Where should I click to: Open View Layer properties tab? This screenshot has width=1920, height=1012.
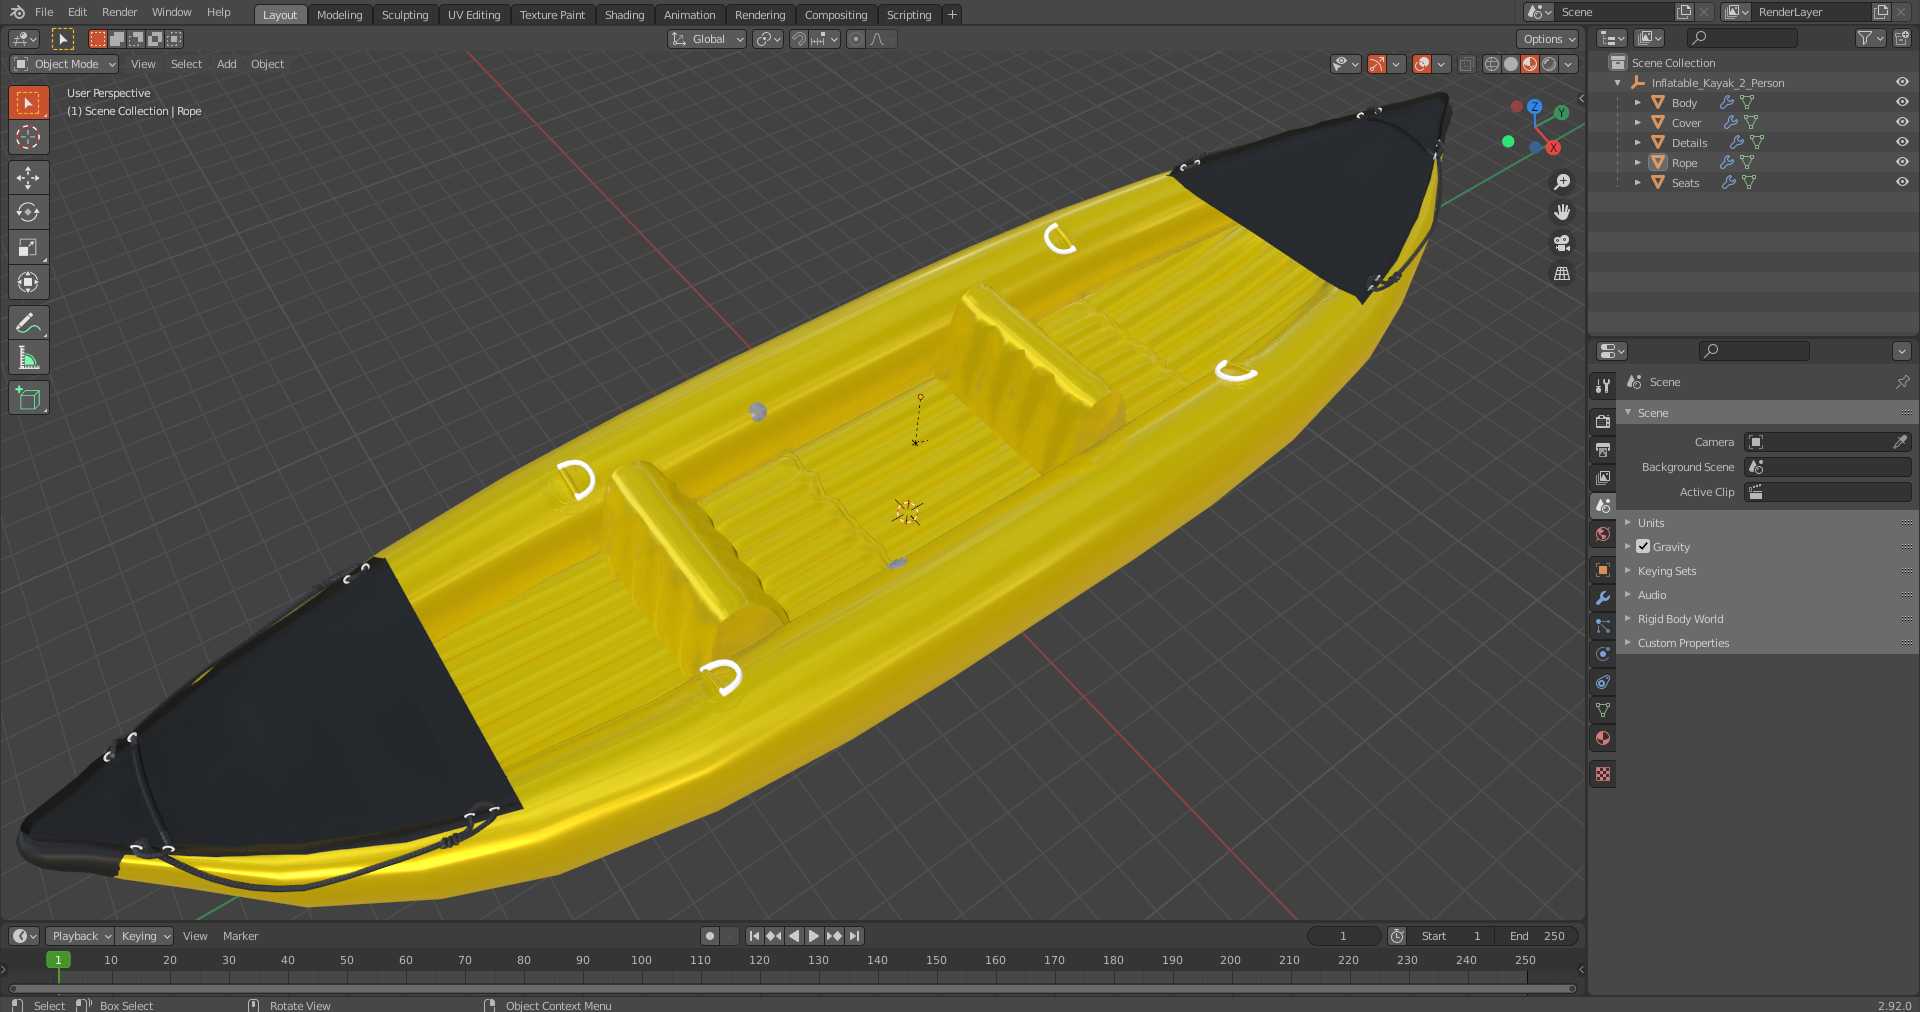1603,478
